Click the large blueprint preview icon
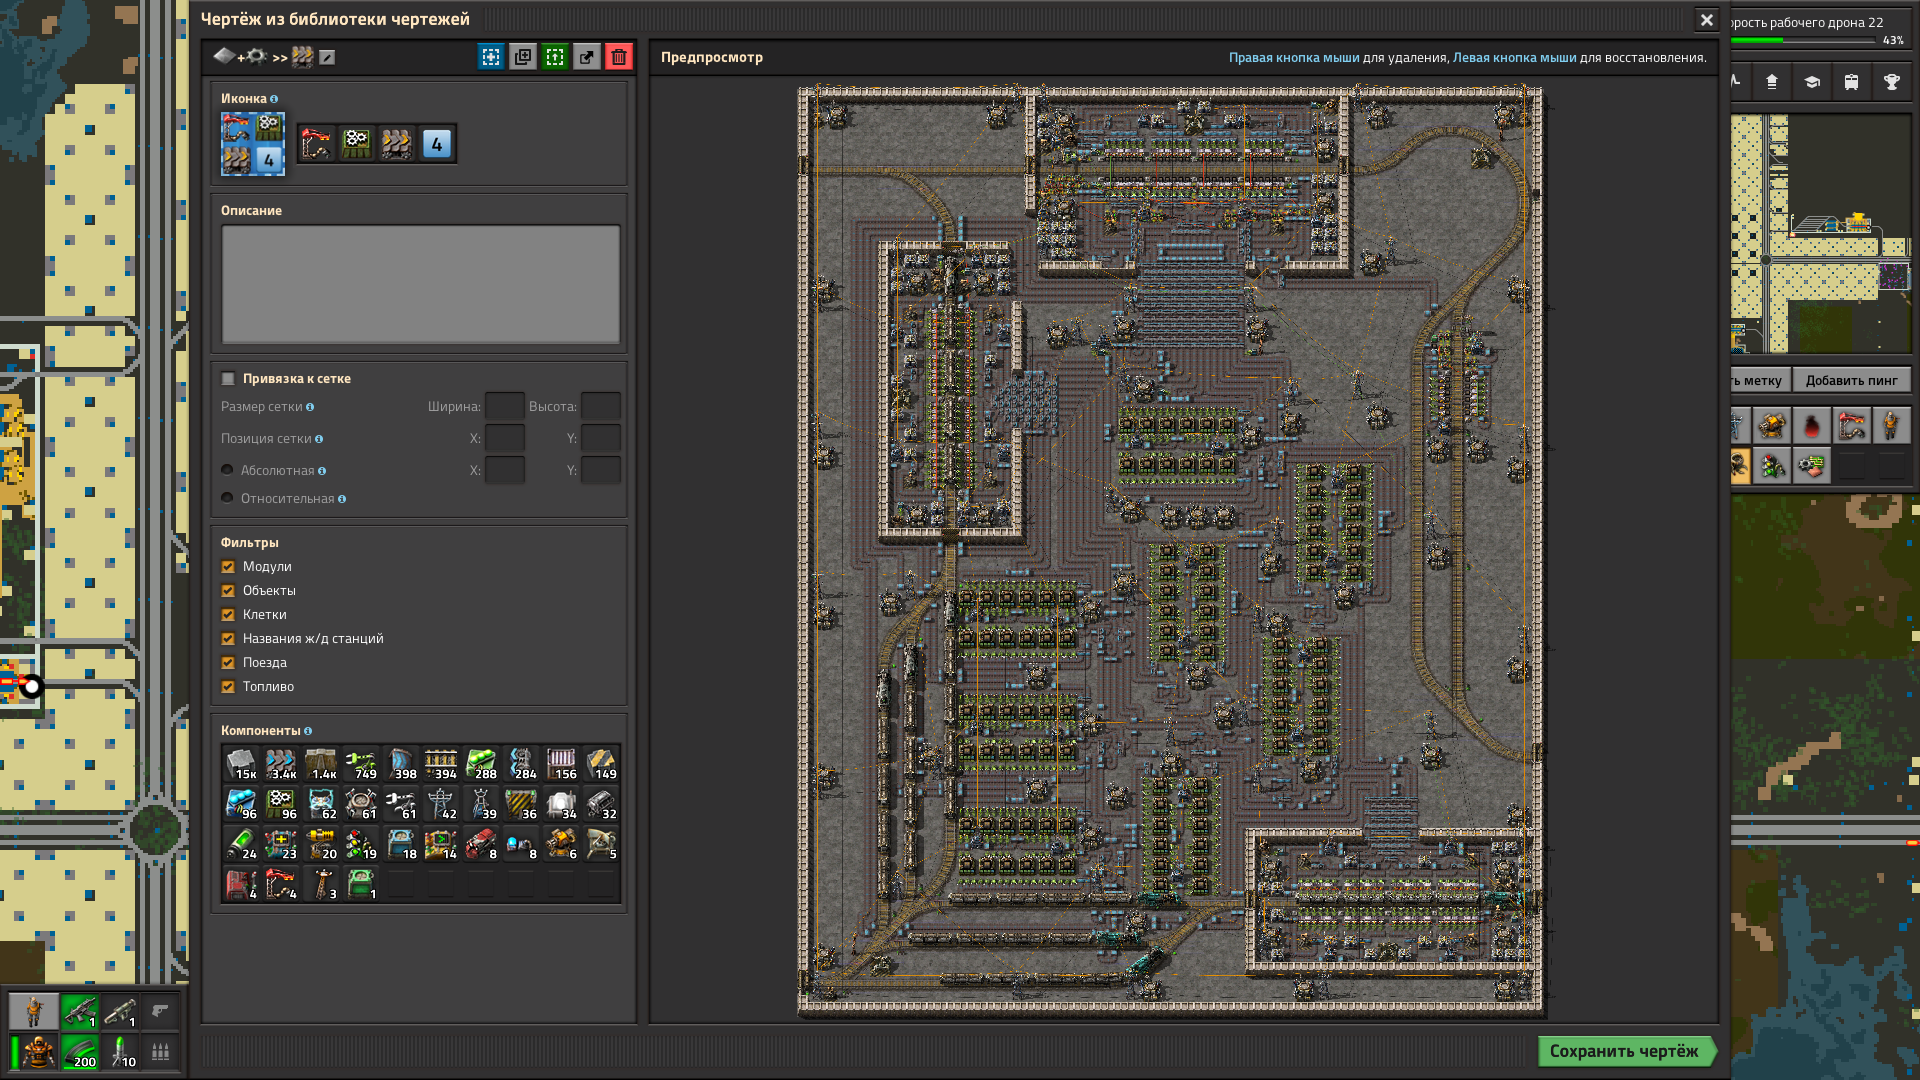1920x1080 pixels. coord(253,144)
